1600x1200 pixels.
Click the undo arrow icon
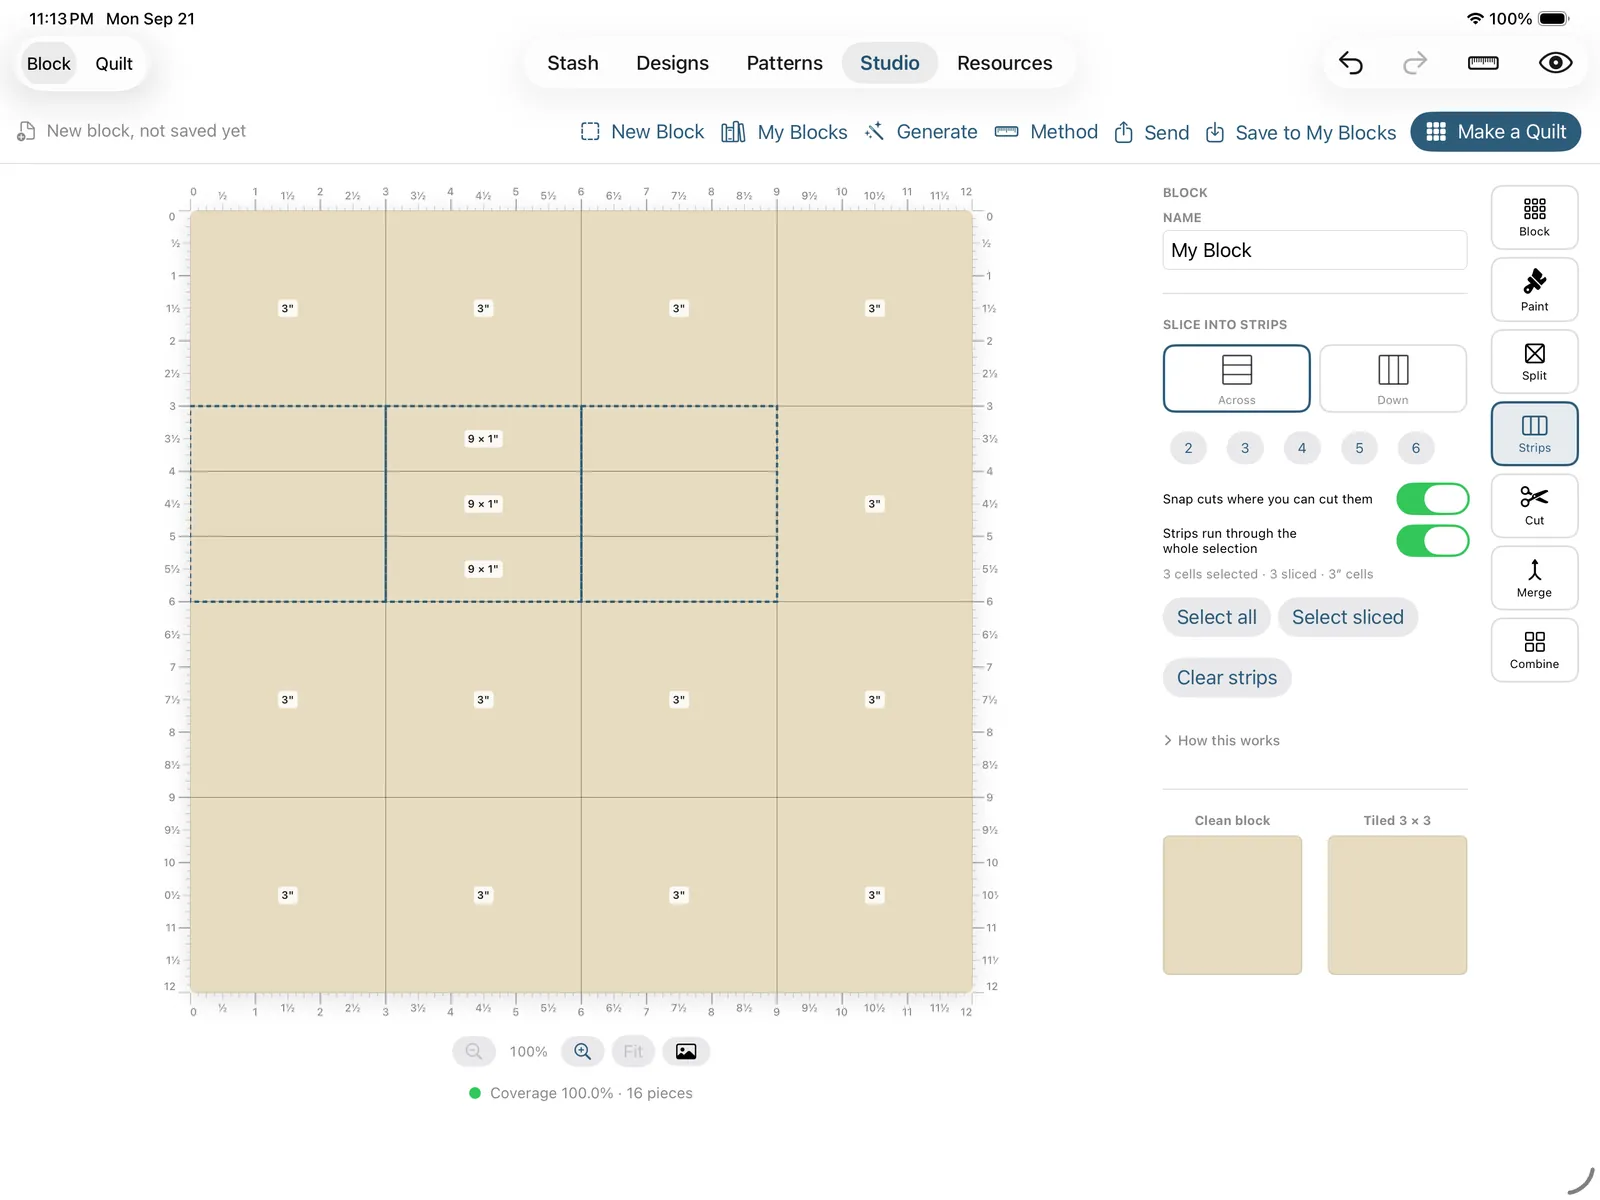1351,63
